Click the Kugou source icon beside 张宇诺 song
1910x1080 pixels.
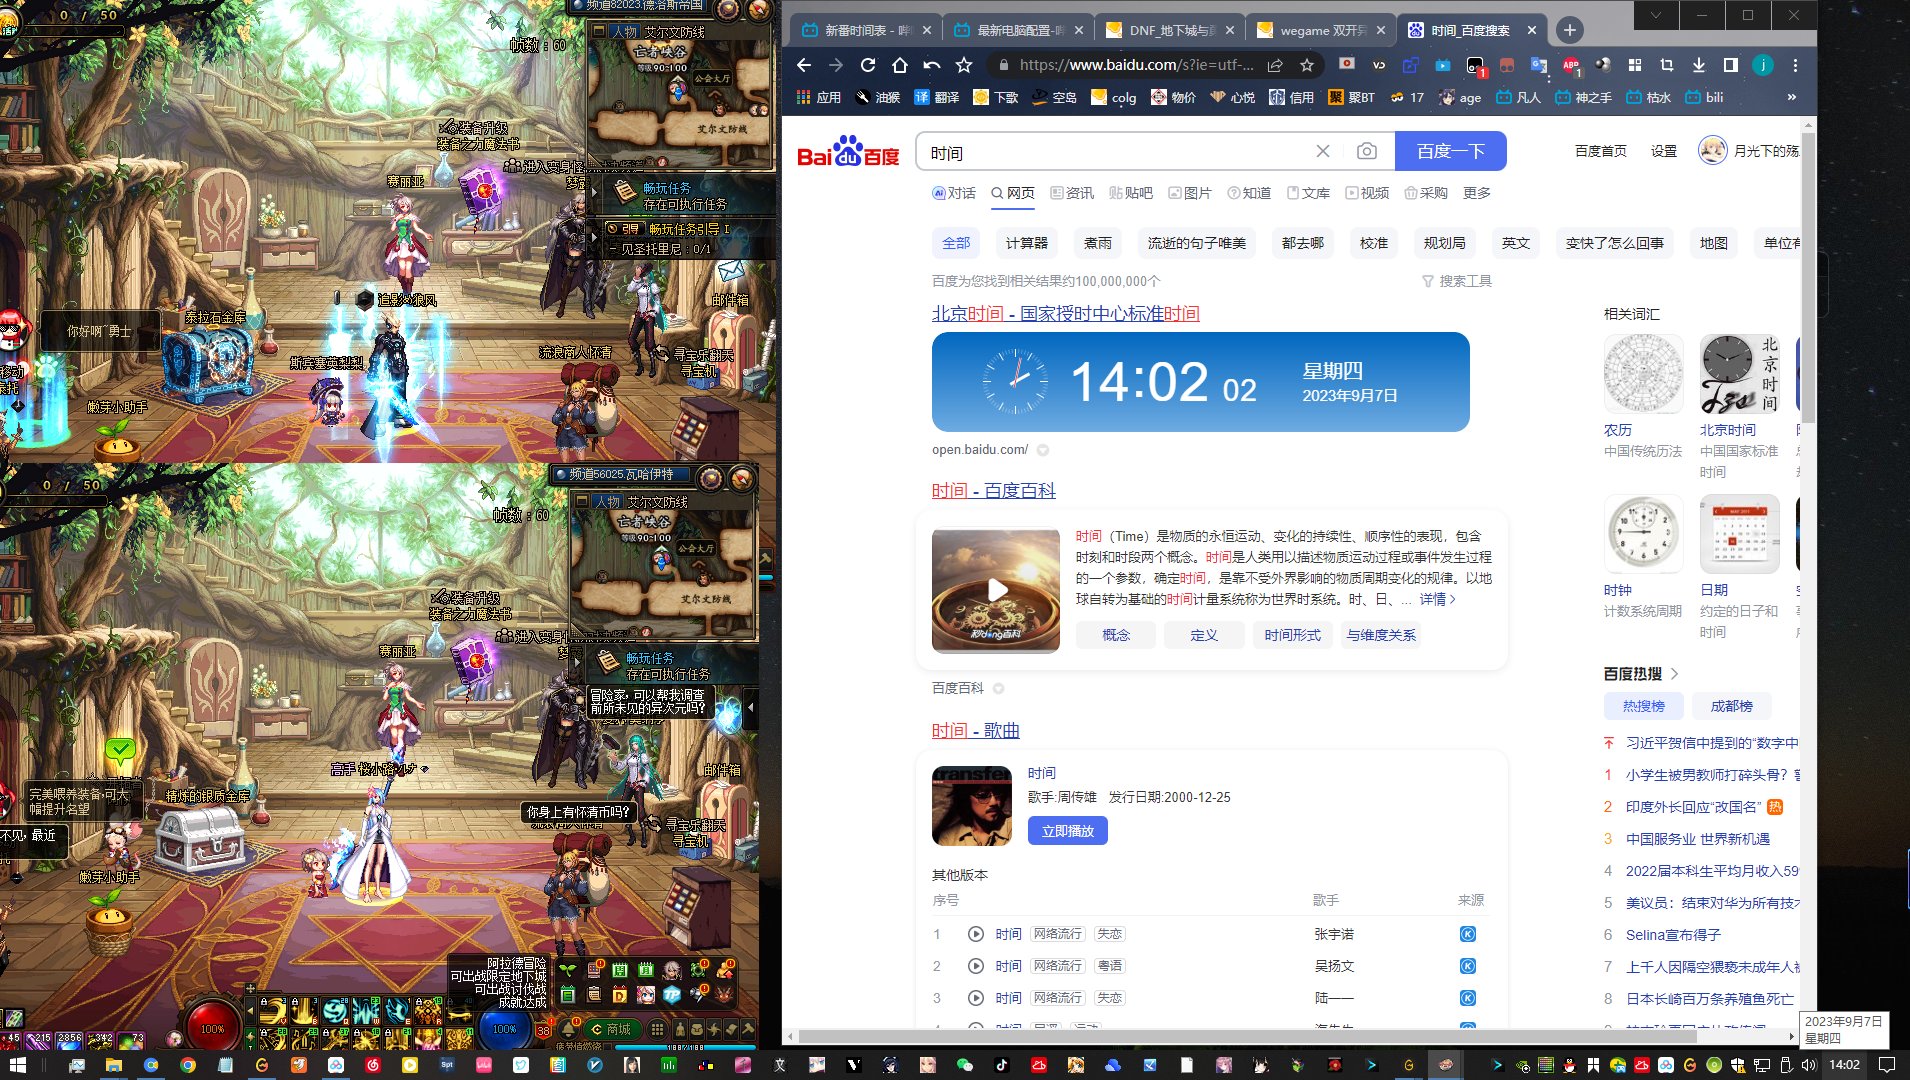[1467, 933]
